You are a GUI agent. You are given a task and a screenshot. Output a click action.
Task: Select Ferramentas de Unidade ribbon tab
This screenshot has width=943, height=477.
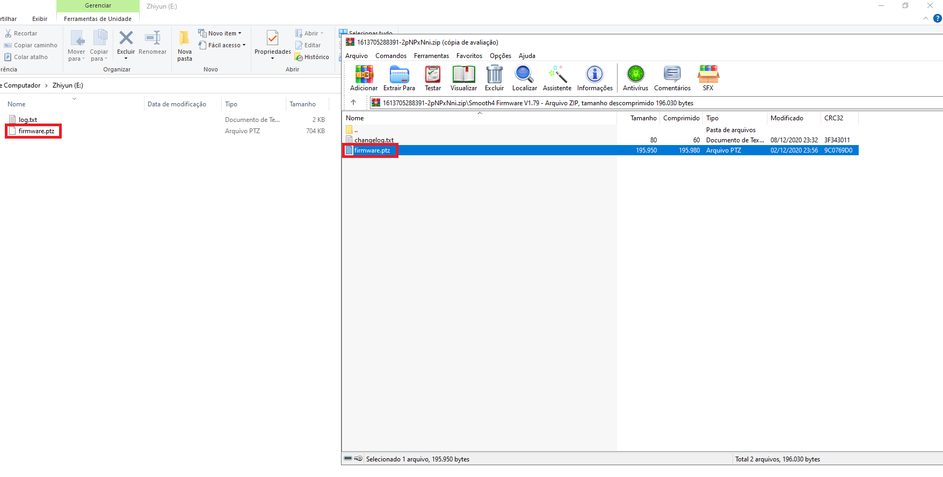tap(97, 19)
